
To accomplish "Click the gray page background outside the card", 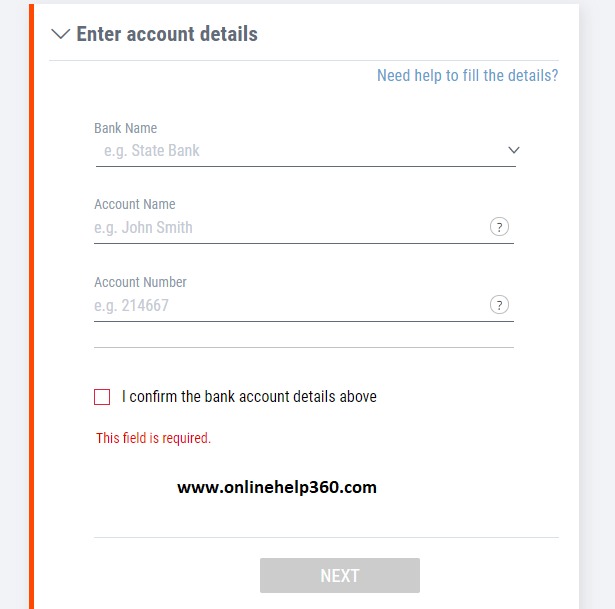I will (597, 304).
